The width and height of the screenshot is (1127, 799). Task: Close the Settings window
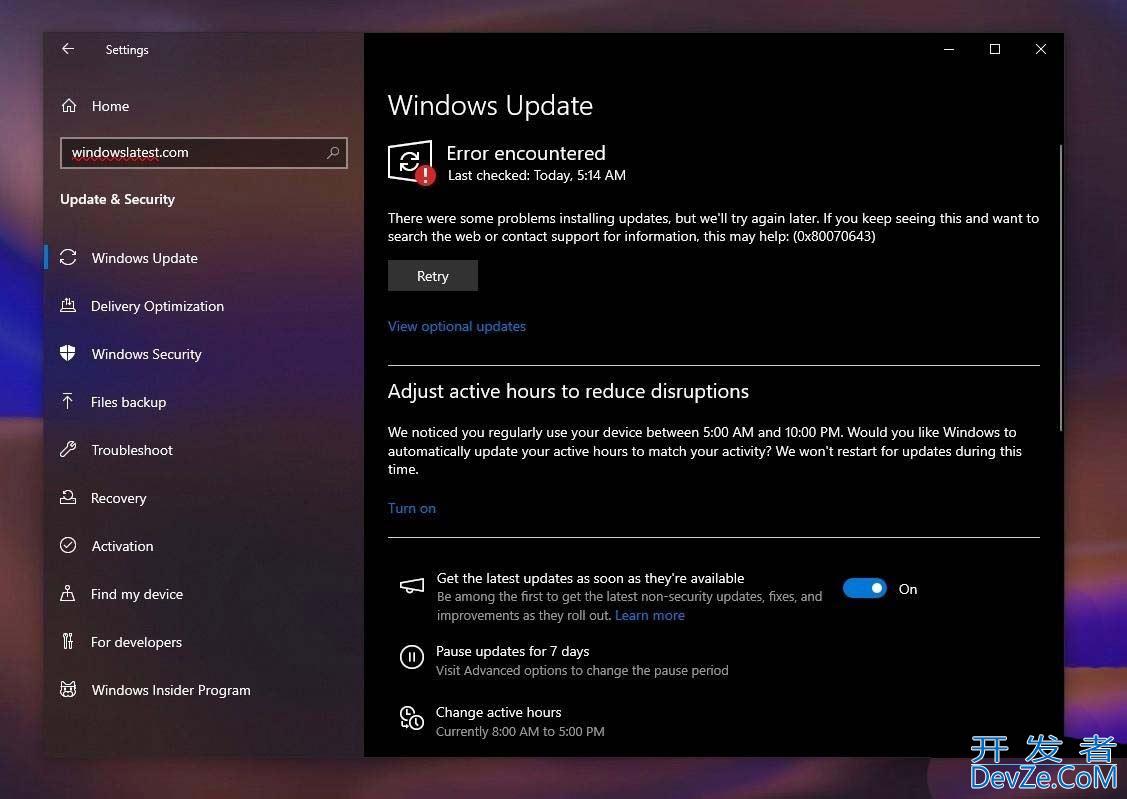[1041, 49]
